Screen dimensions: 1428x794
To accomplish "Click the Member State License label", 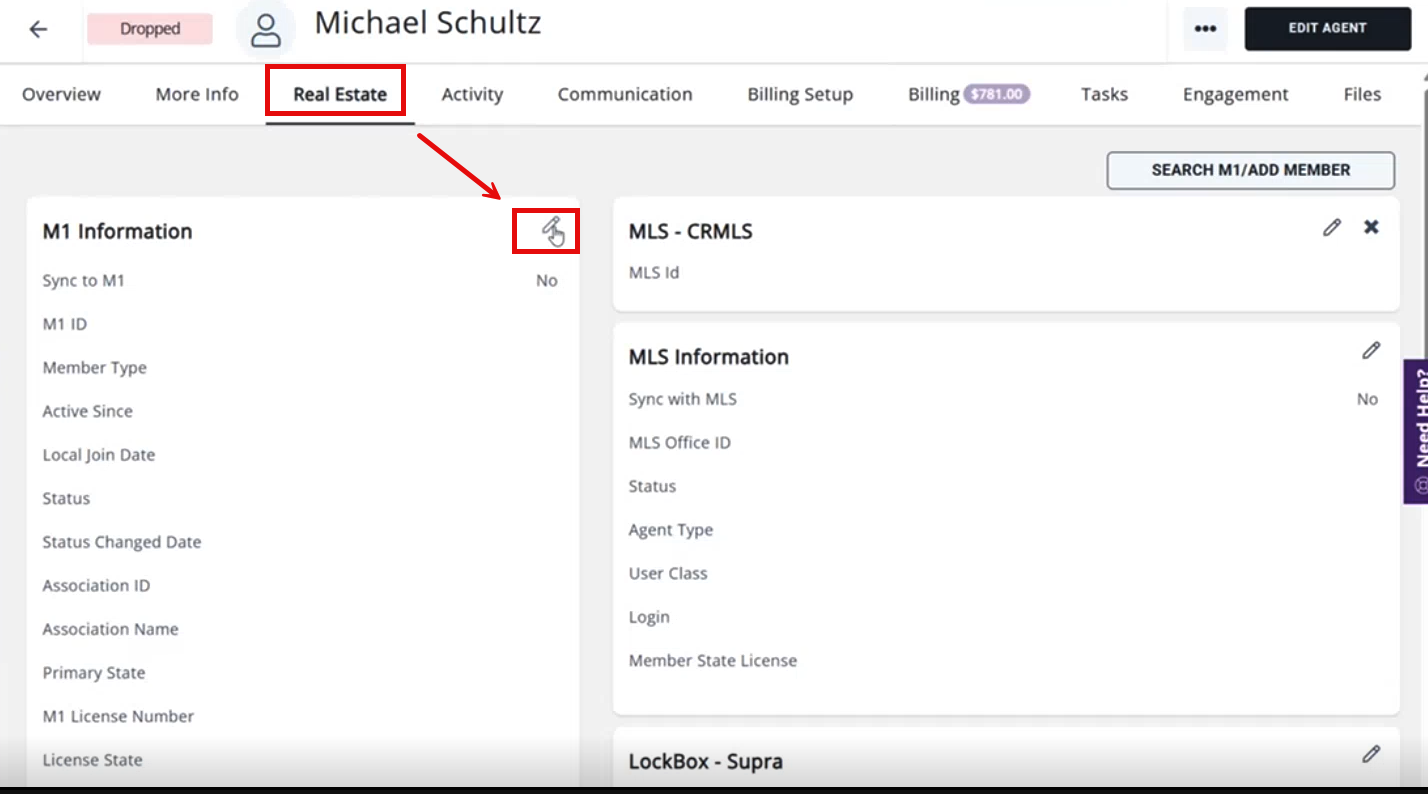I will (713, 661).
